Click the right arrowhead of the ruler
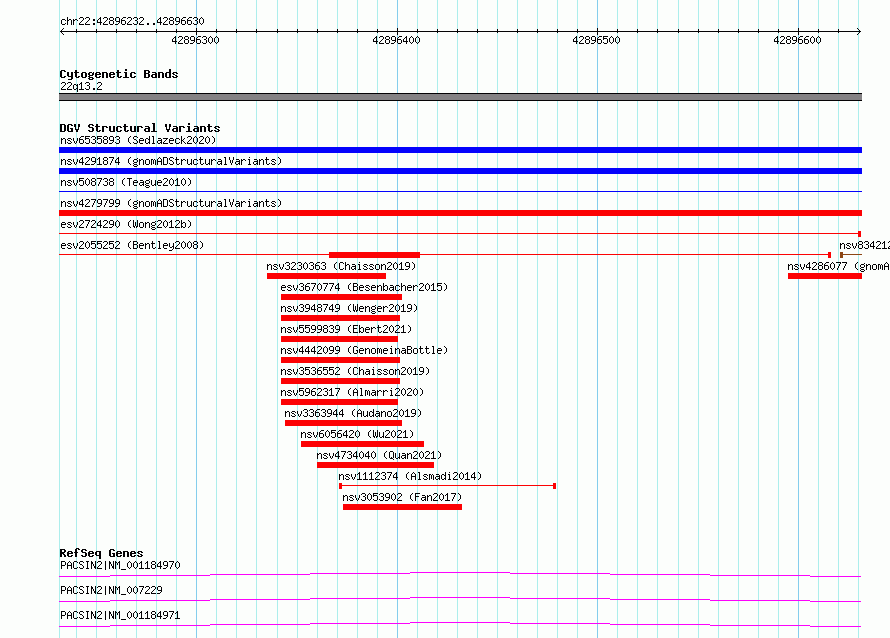Viewport: 890px width, 638px height. pos(859,32)
